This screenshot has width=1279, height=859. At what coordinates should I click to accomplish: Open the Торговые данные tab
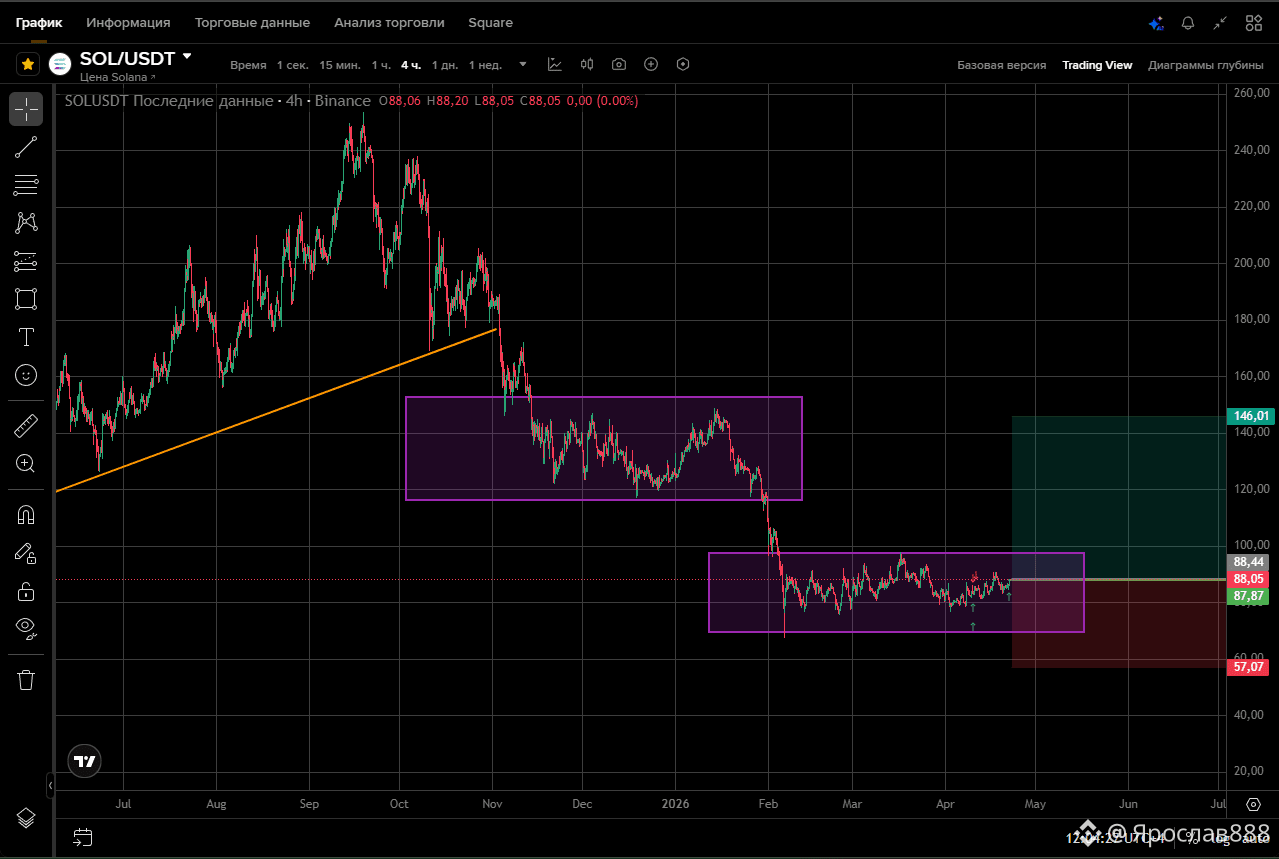252,22
